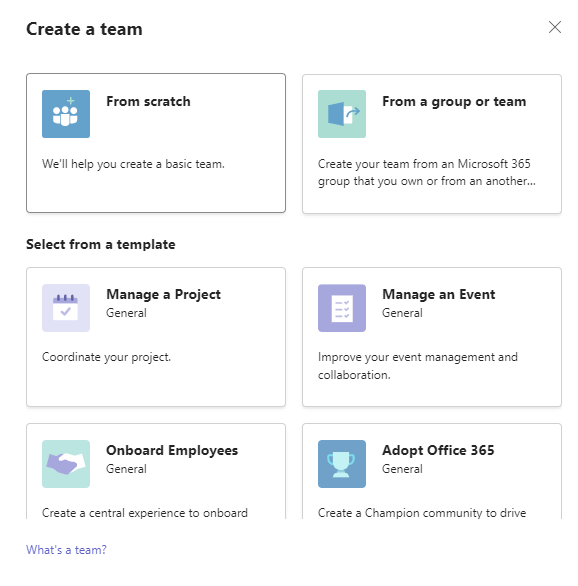Viewport: 578px width, 586px height.
Task: Click the Manage an Event checklist icon
Action: (341, 308)
